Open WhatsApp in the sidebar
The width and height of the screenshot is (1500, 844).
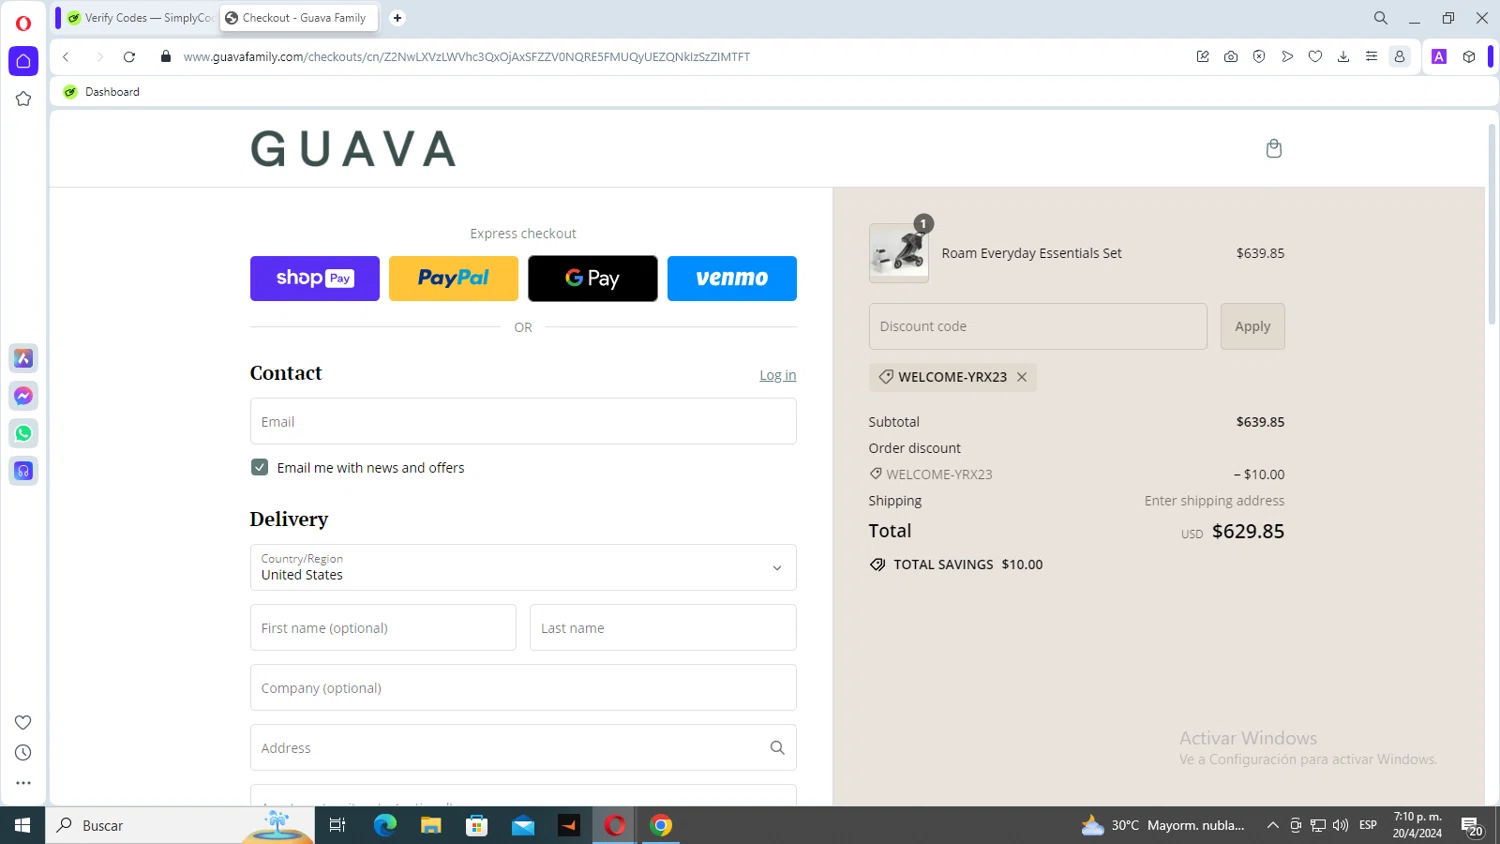pos(23,433)
